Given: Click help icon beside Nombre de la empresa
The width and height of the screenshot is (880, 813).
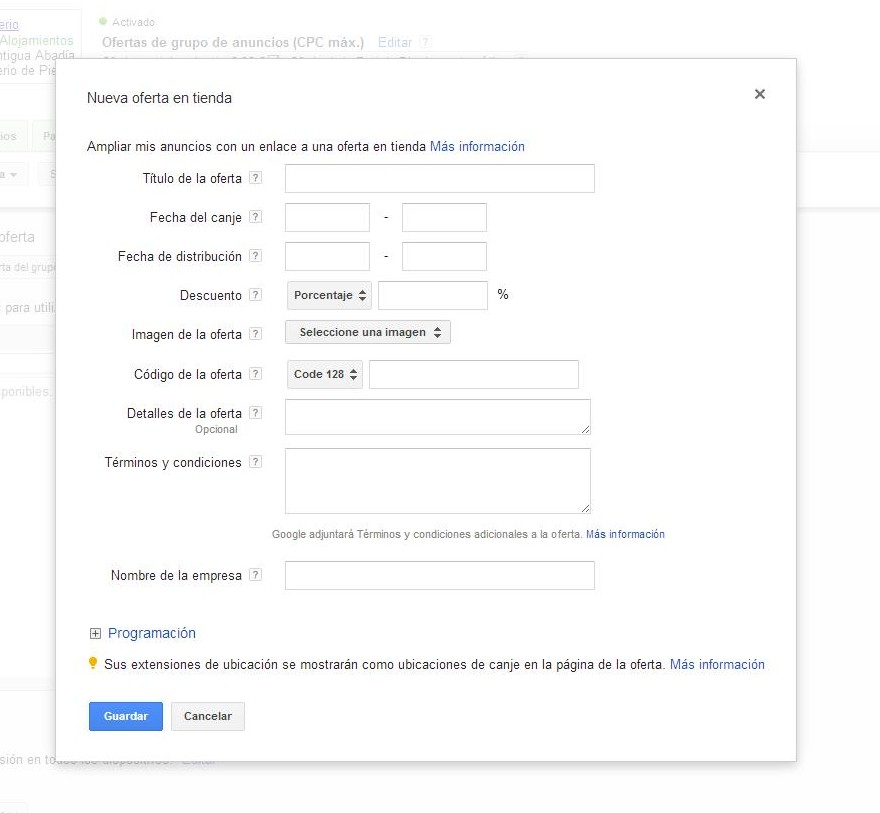Looking at the screenshot, I should pos(255,575).
